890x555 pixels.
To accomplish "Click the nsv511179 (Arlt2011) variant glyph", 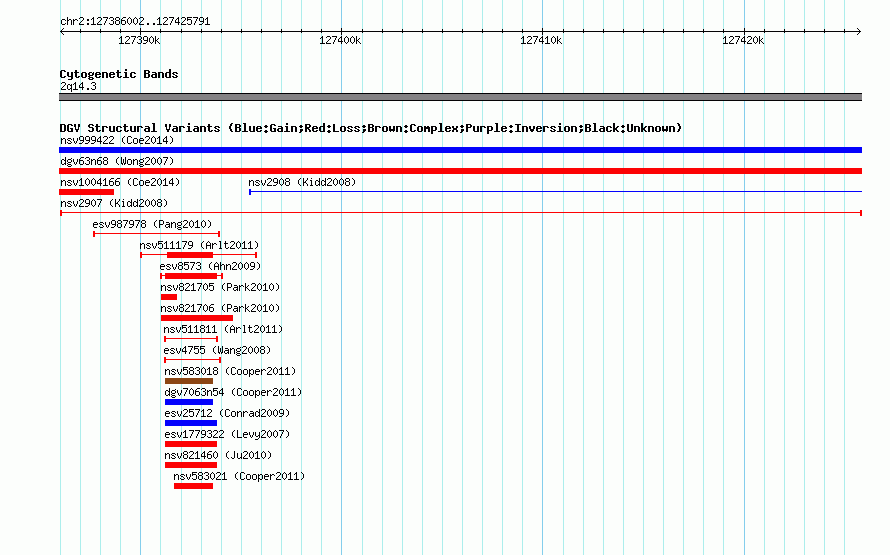I will [x=199, y=255].
